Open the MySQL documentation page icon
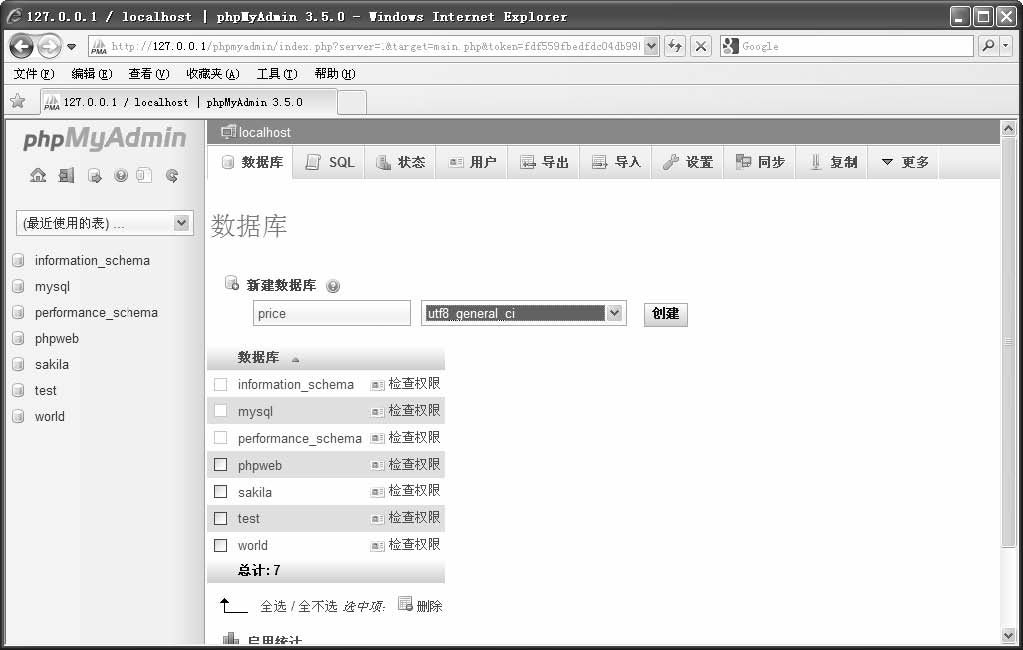1023x650 pixels. [144, 175]
